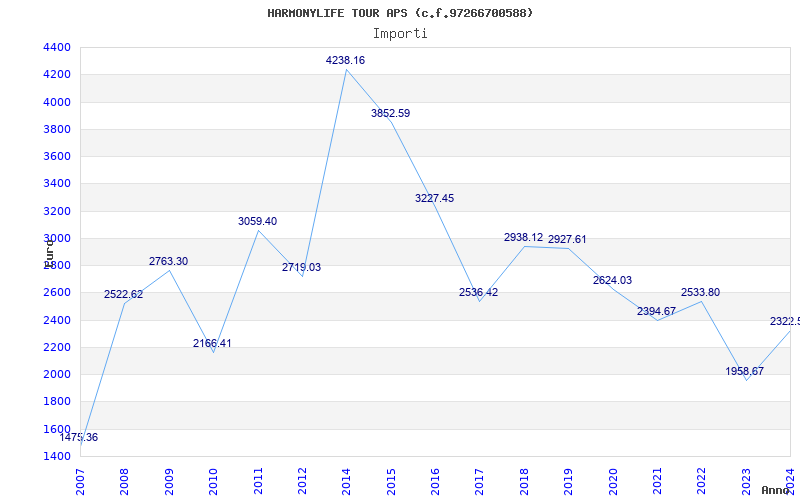Select the 2600 y-axis tick label

(57, 292)
